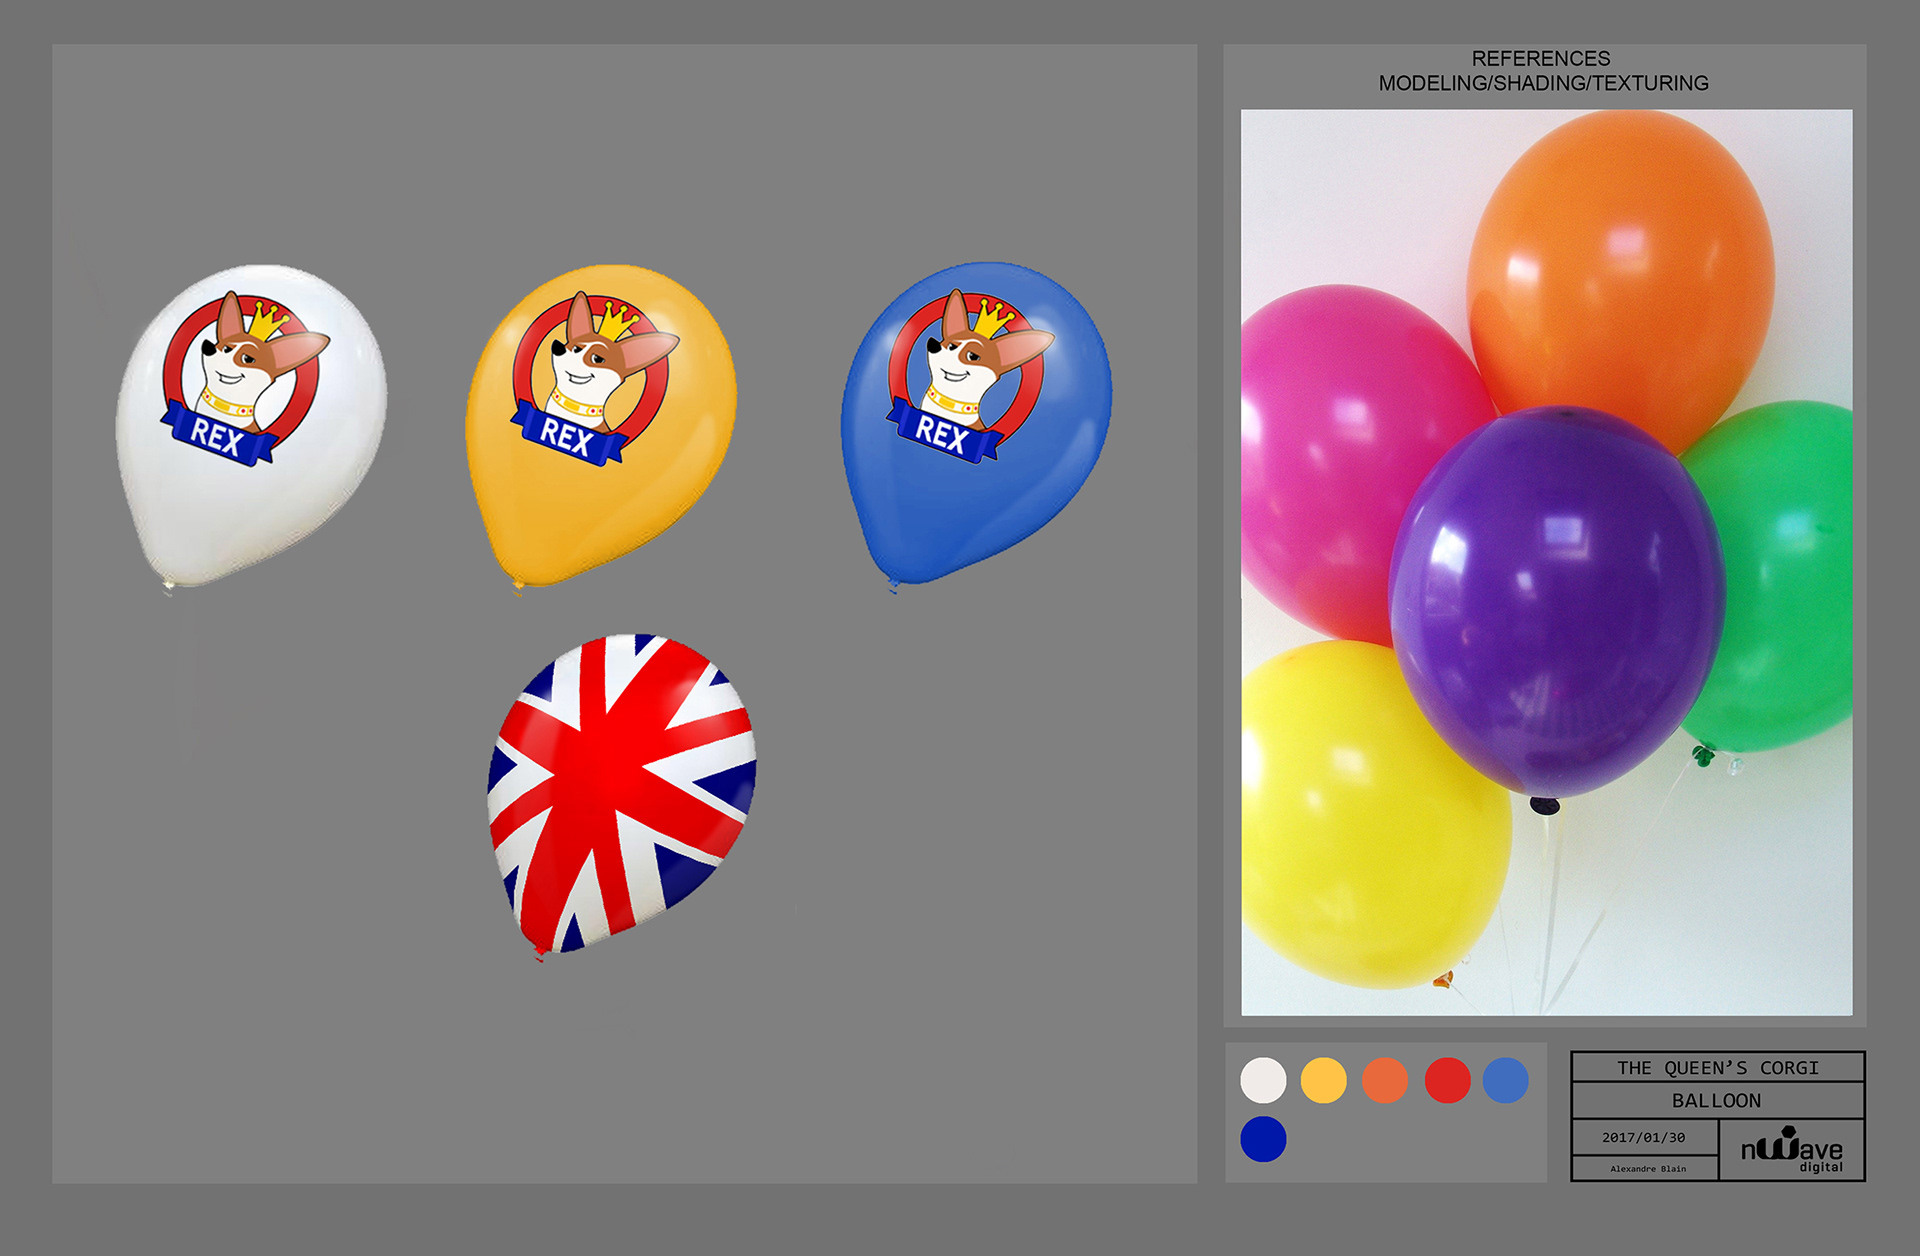Viewport: 1920px width, 1256px height.
Task: Click the corgi logo on the white balloon
Action: pos(245,378)
